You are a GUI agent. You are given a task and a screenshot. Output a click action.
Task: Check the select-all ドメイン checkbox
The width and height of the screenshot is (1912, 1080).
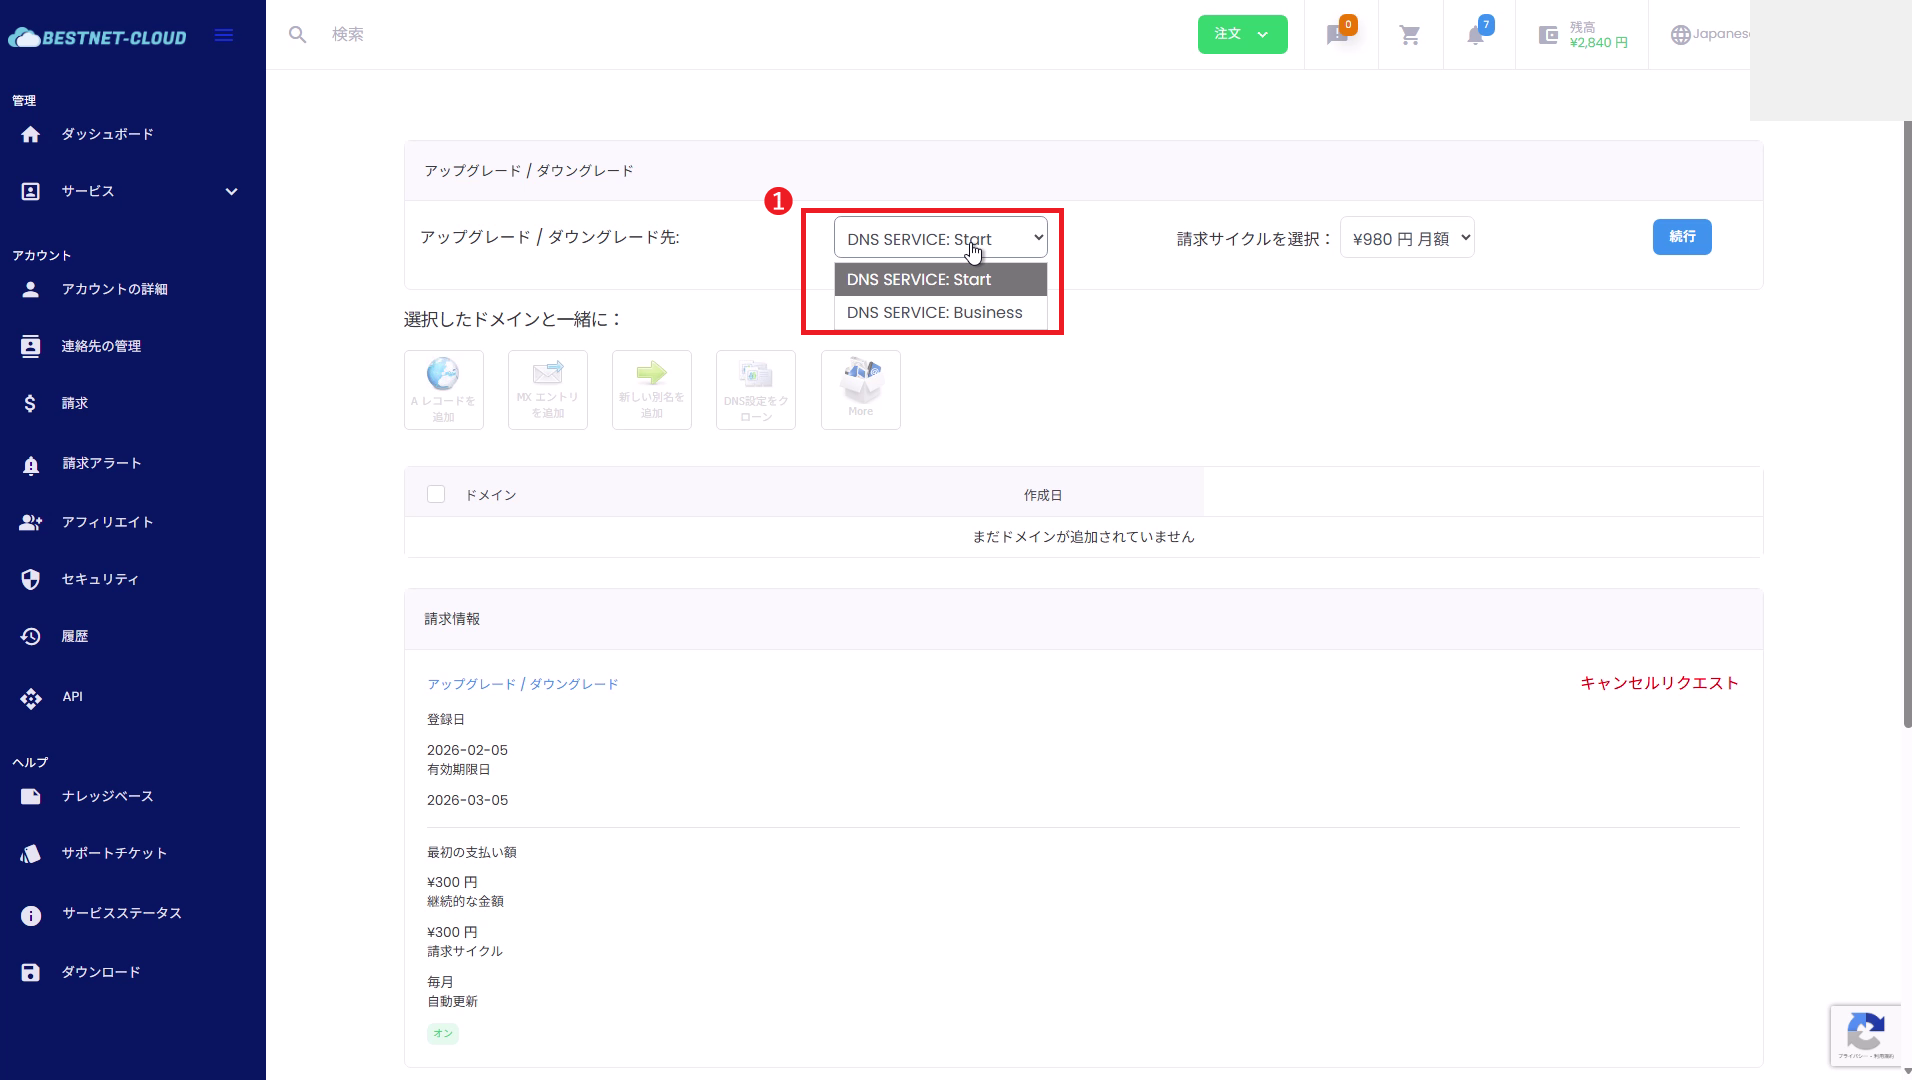click(436, 495)
